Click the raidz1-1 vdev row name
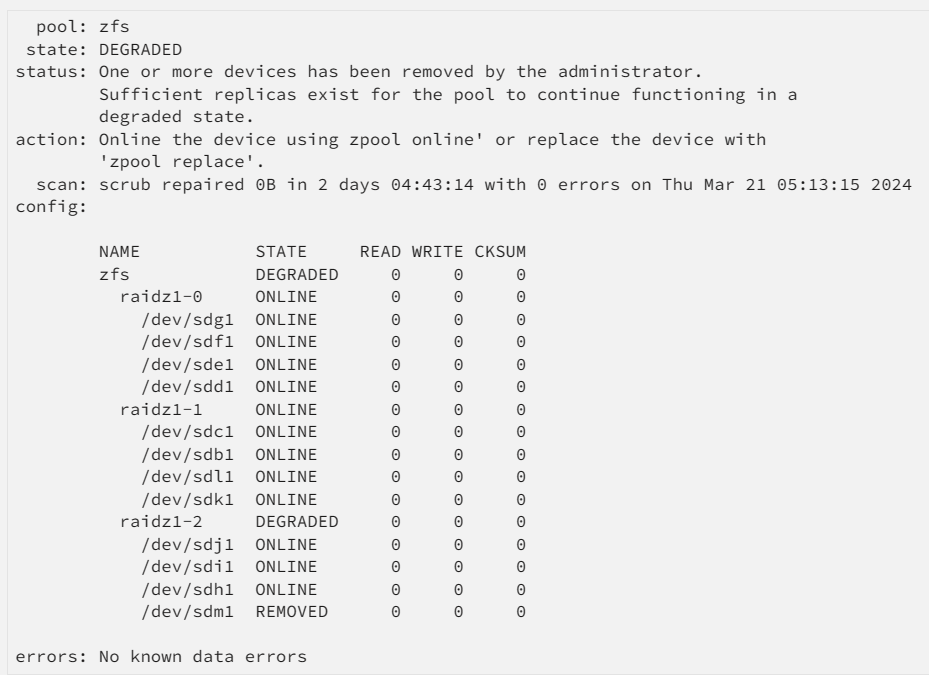The width and height of the screenshot is (929, 675). pos(161,410)
